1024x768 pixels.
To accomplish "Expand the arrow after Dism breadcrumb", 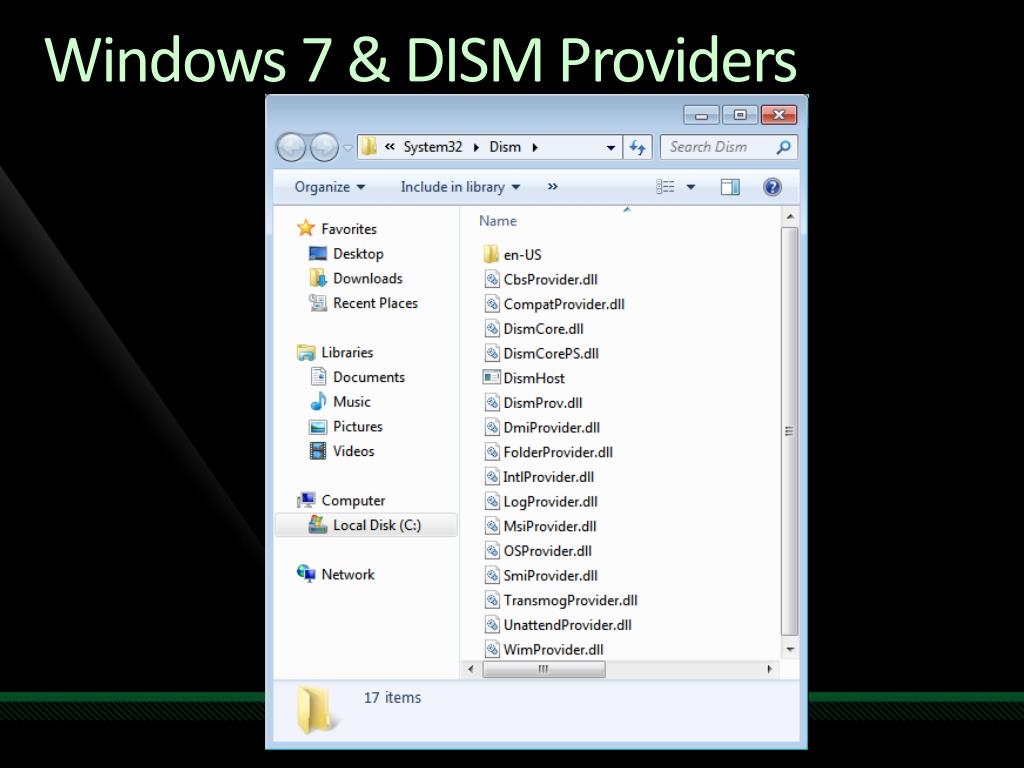I will pyautogui.click(x=535, y=148).
